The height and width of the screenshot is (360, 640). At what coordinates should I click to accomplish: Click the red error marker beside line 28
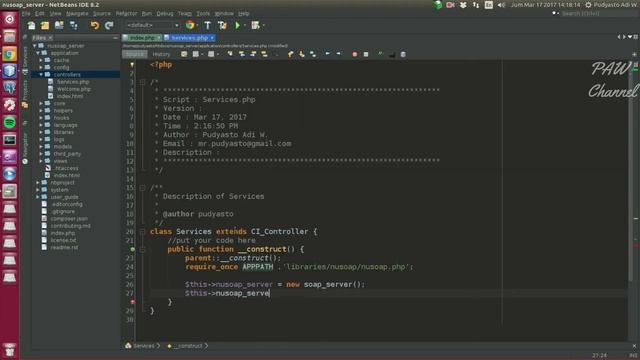coord(132,302)
